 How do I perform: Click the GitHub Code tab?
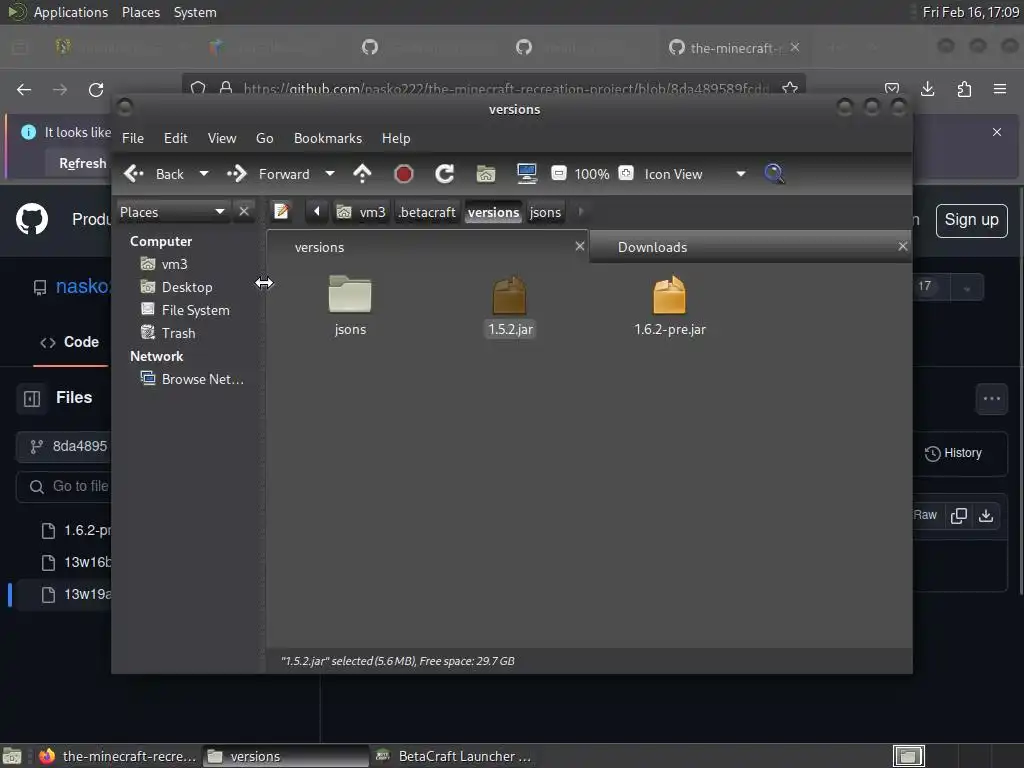(71, 342)
